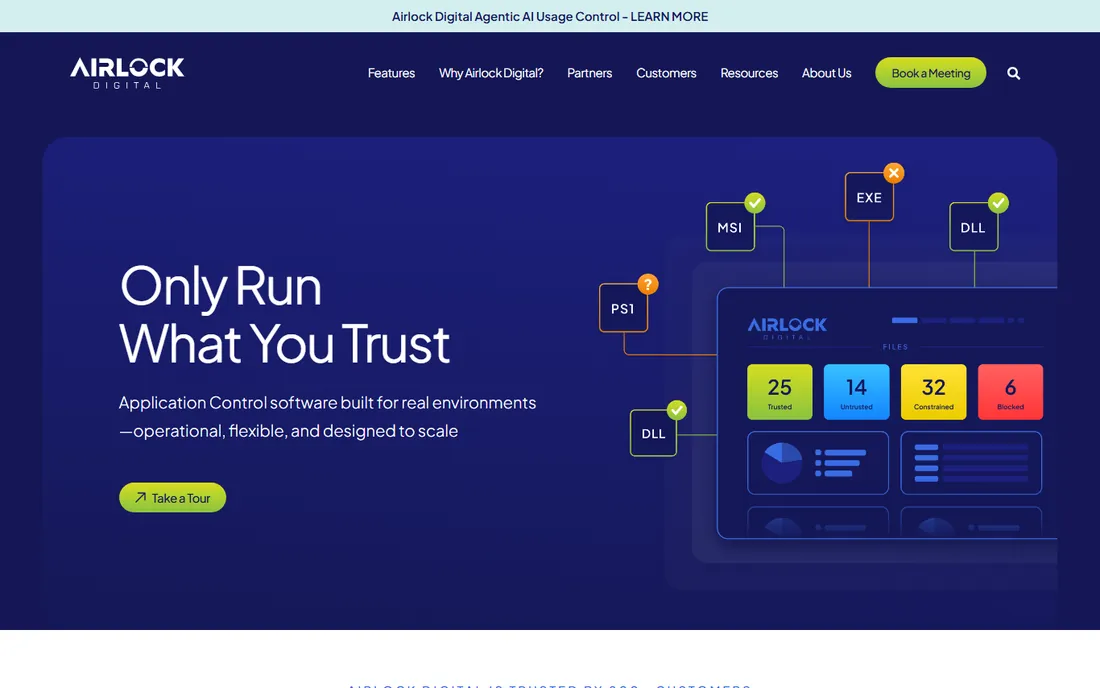Click the blue 14 Untrusted tile
This screenshot has width=1100, height=688.
click(857, 392)
